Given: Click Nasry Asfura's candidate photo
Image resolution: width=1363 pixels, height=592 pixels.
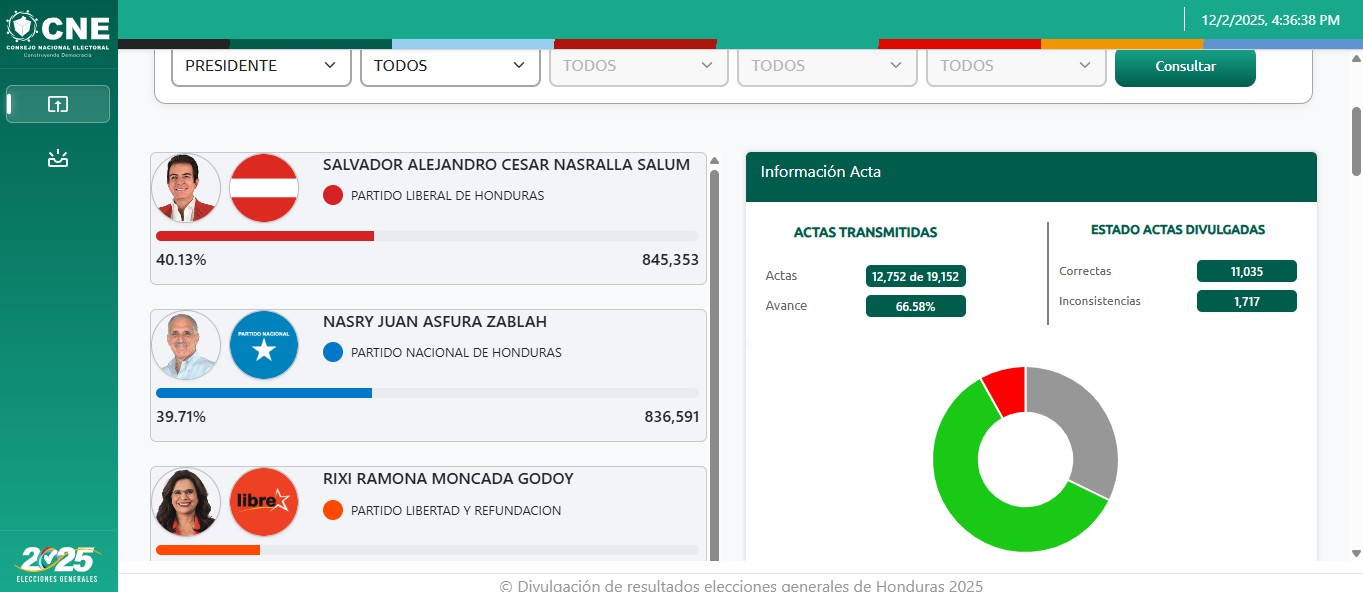Looking at the screenshot, I should [x=186, y=345].
